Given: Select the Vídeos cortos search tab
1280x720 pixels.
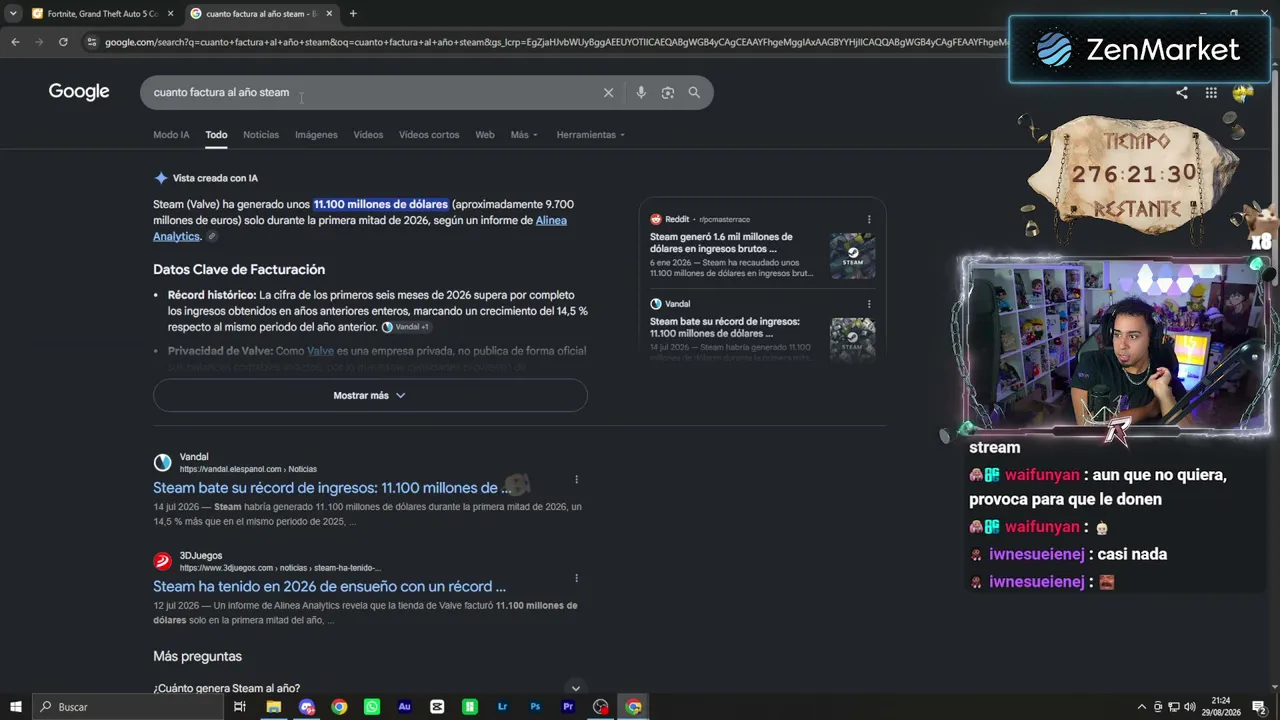Looking at the screenshot, I should (x=429, y=135).
